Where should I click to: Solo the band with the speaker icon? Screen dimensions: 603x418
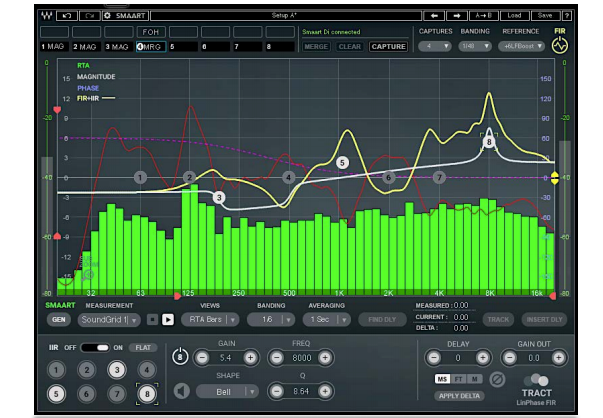pyautogui.click(x=182, y=391)
